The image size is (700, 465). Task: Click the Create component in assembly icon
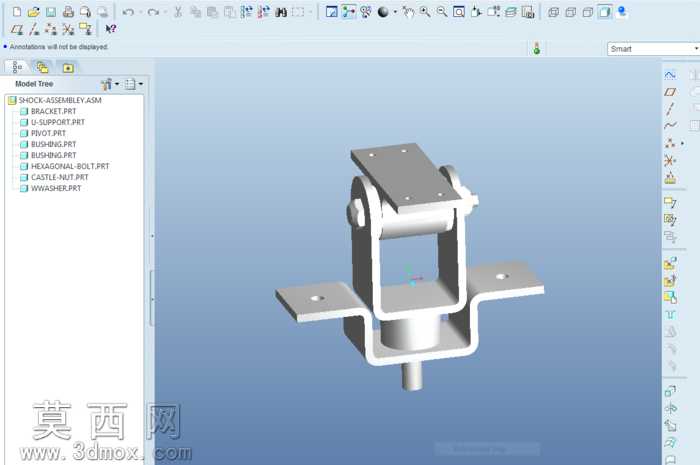670,281
